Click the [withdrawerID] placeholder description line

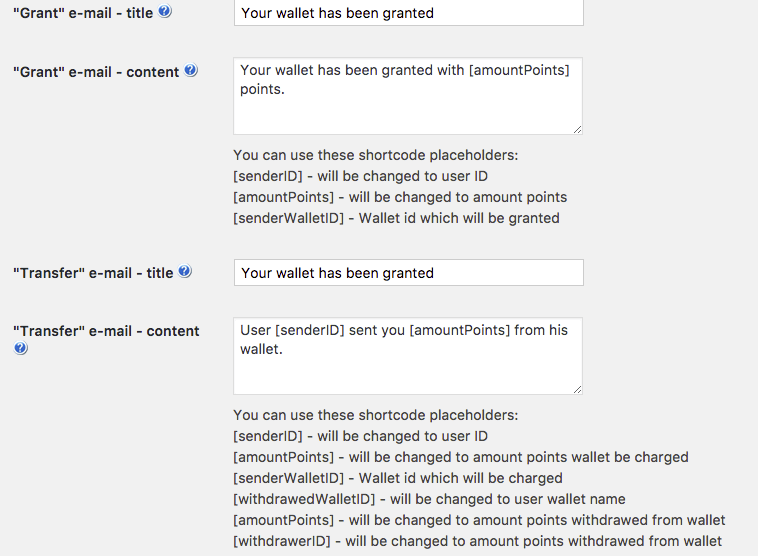point(478,541)
